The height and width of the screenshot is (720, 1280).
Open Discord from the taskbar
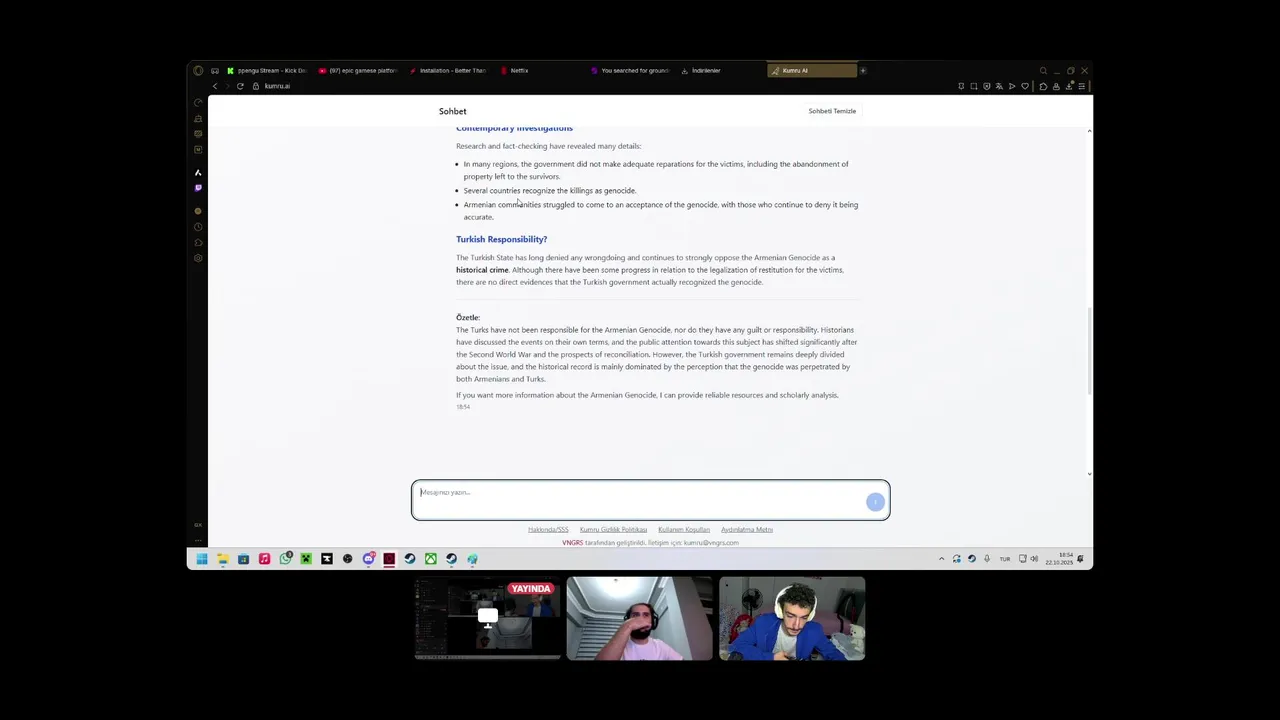368,559
